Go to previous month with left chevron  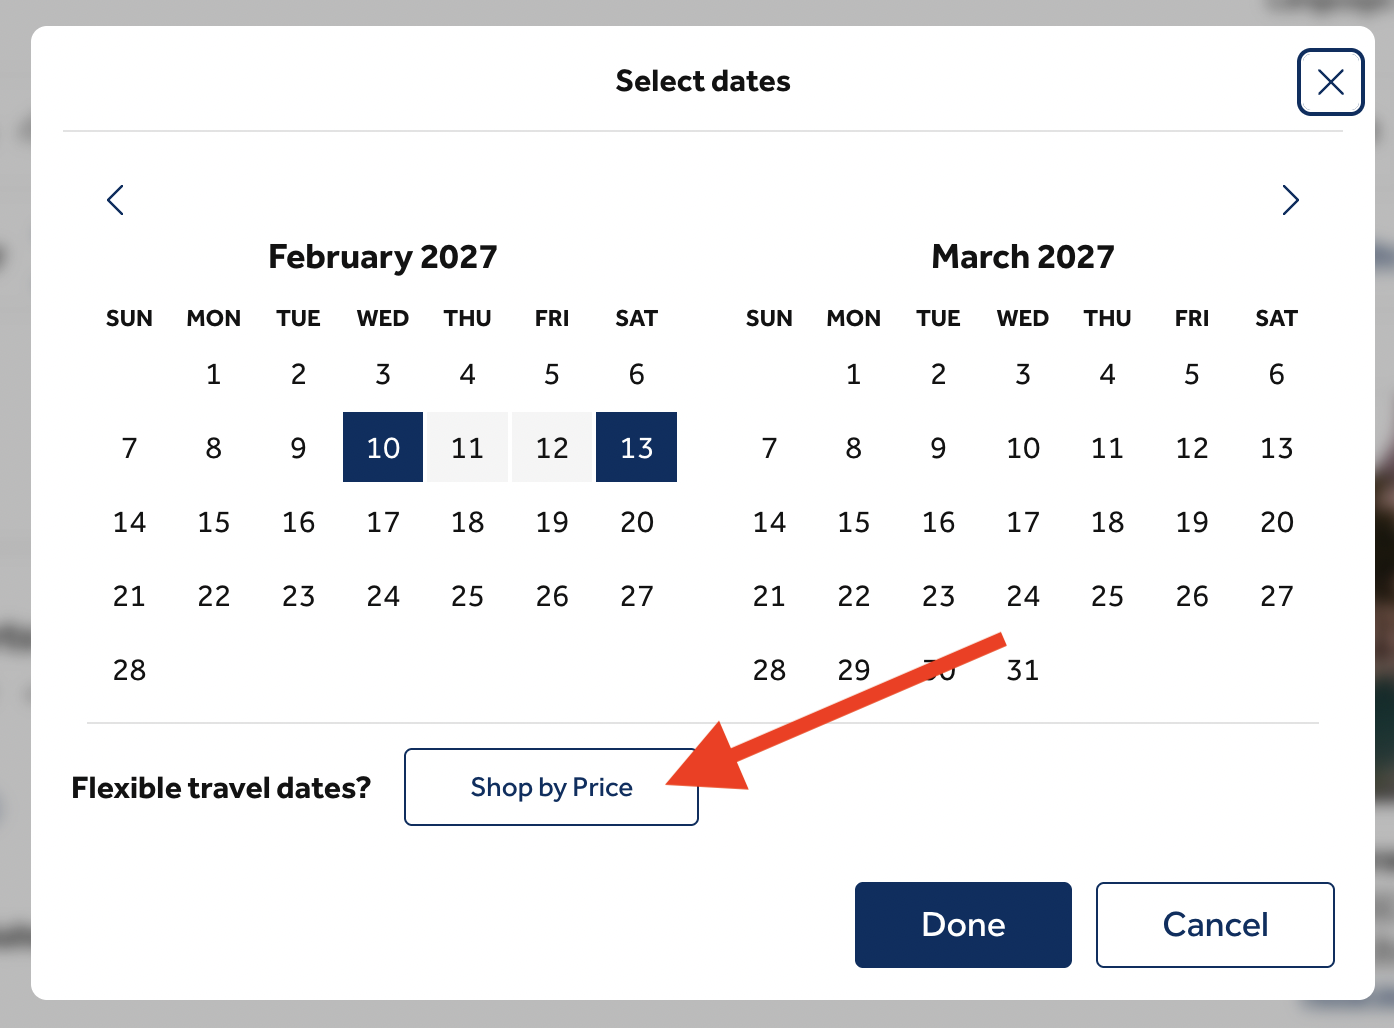point(116,200)
